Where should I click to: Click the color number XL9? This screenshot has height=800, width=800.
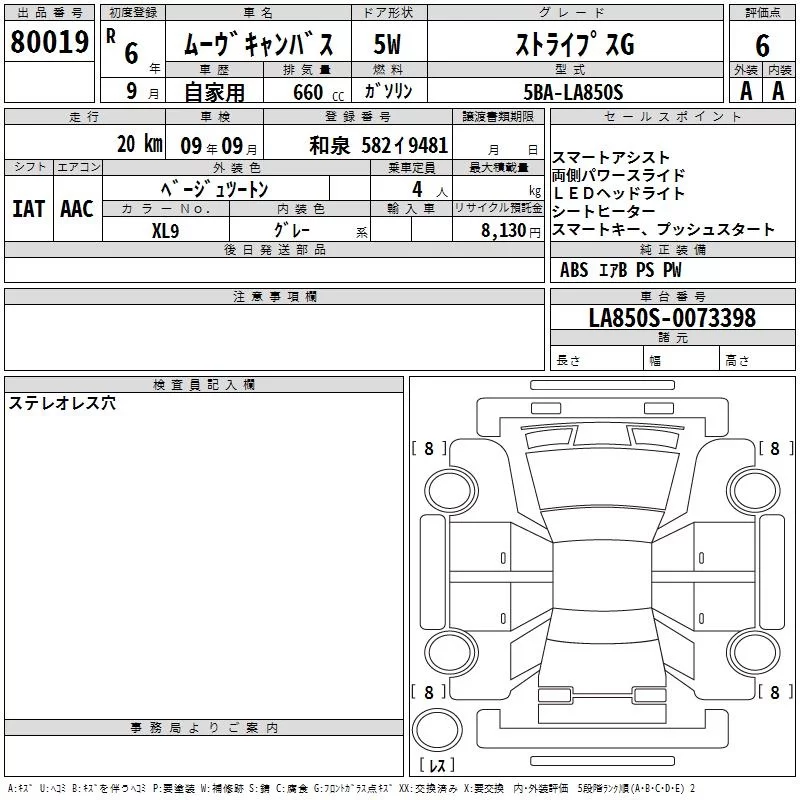coord(165,229)
